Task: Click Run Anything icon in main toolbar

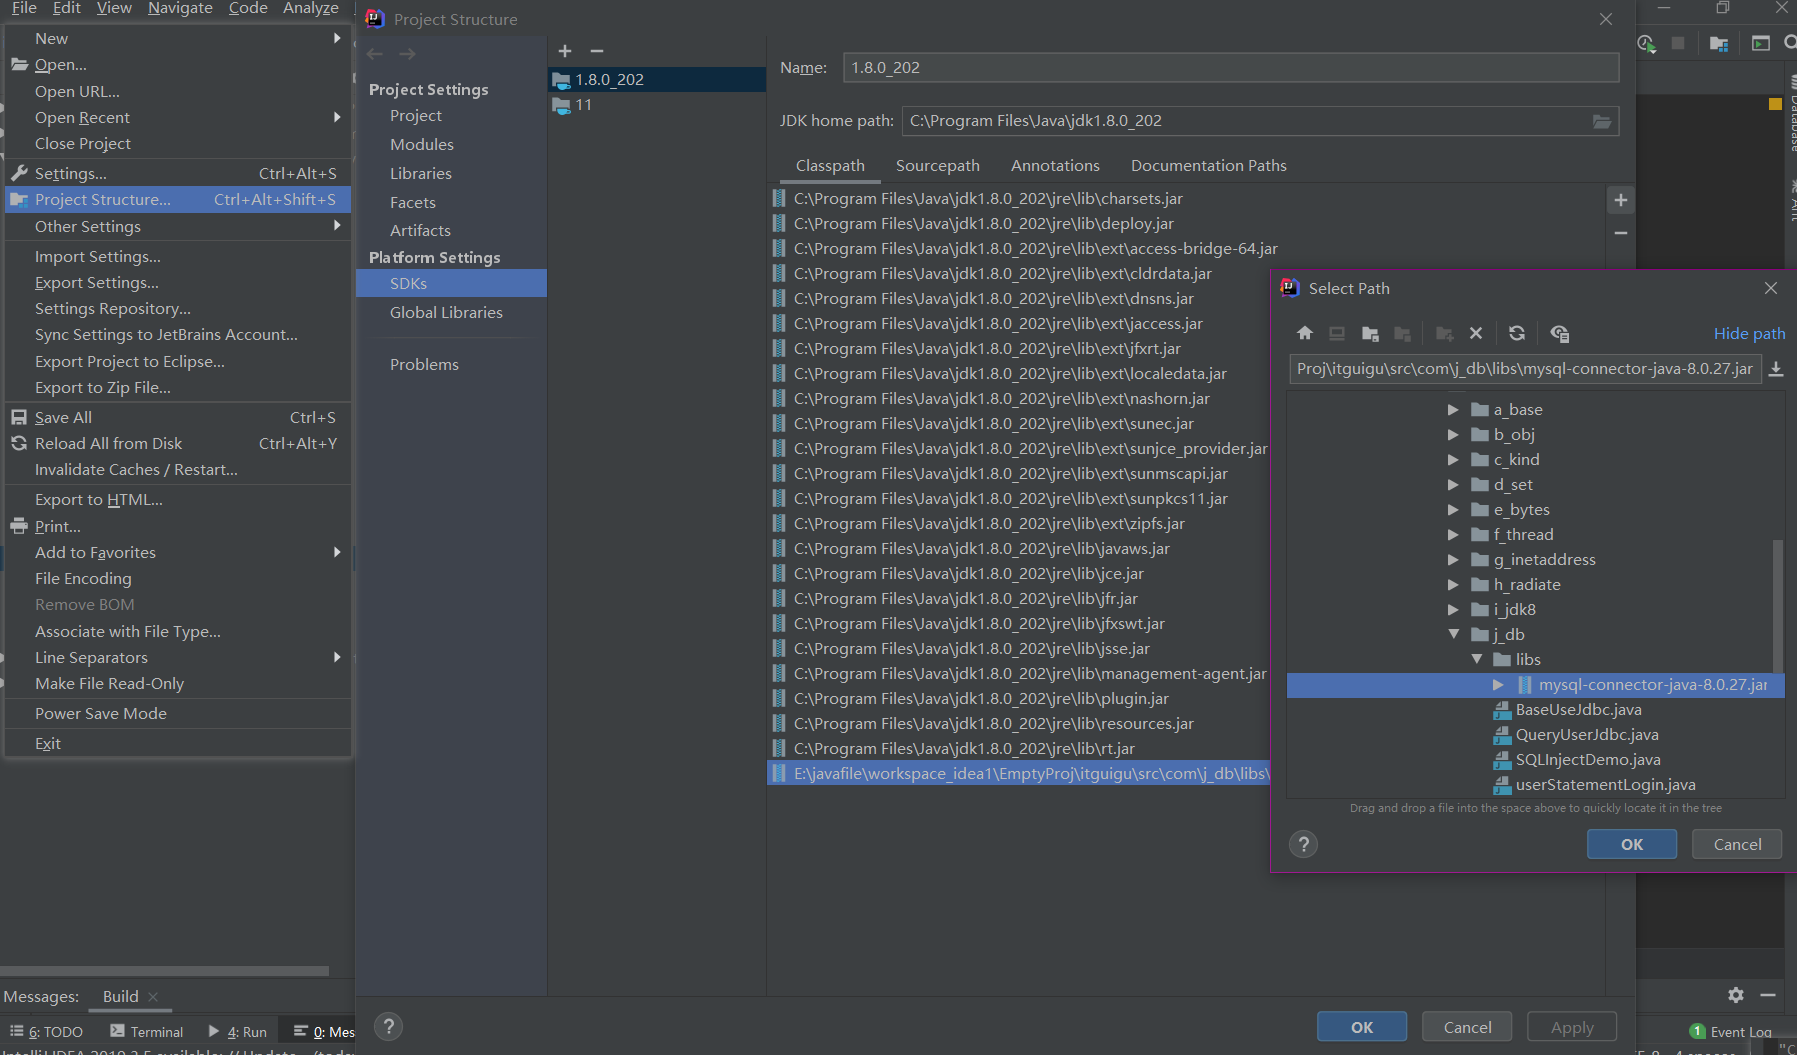Action: tap(1761, 43)
